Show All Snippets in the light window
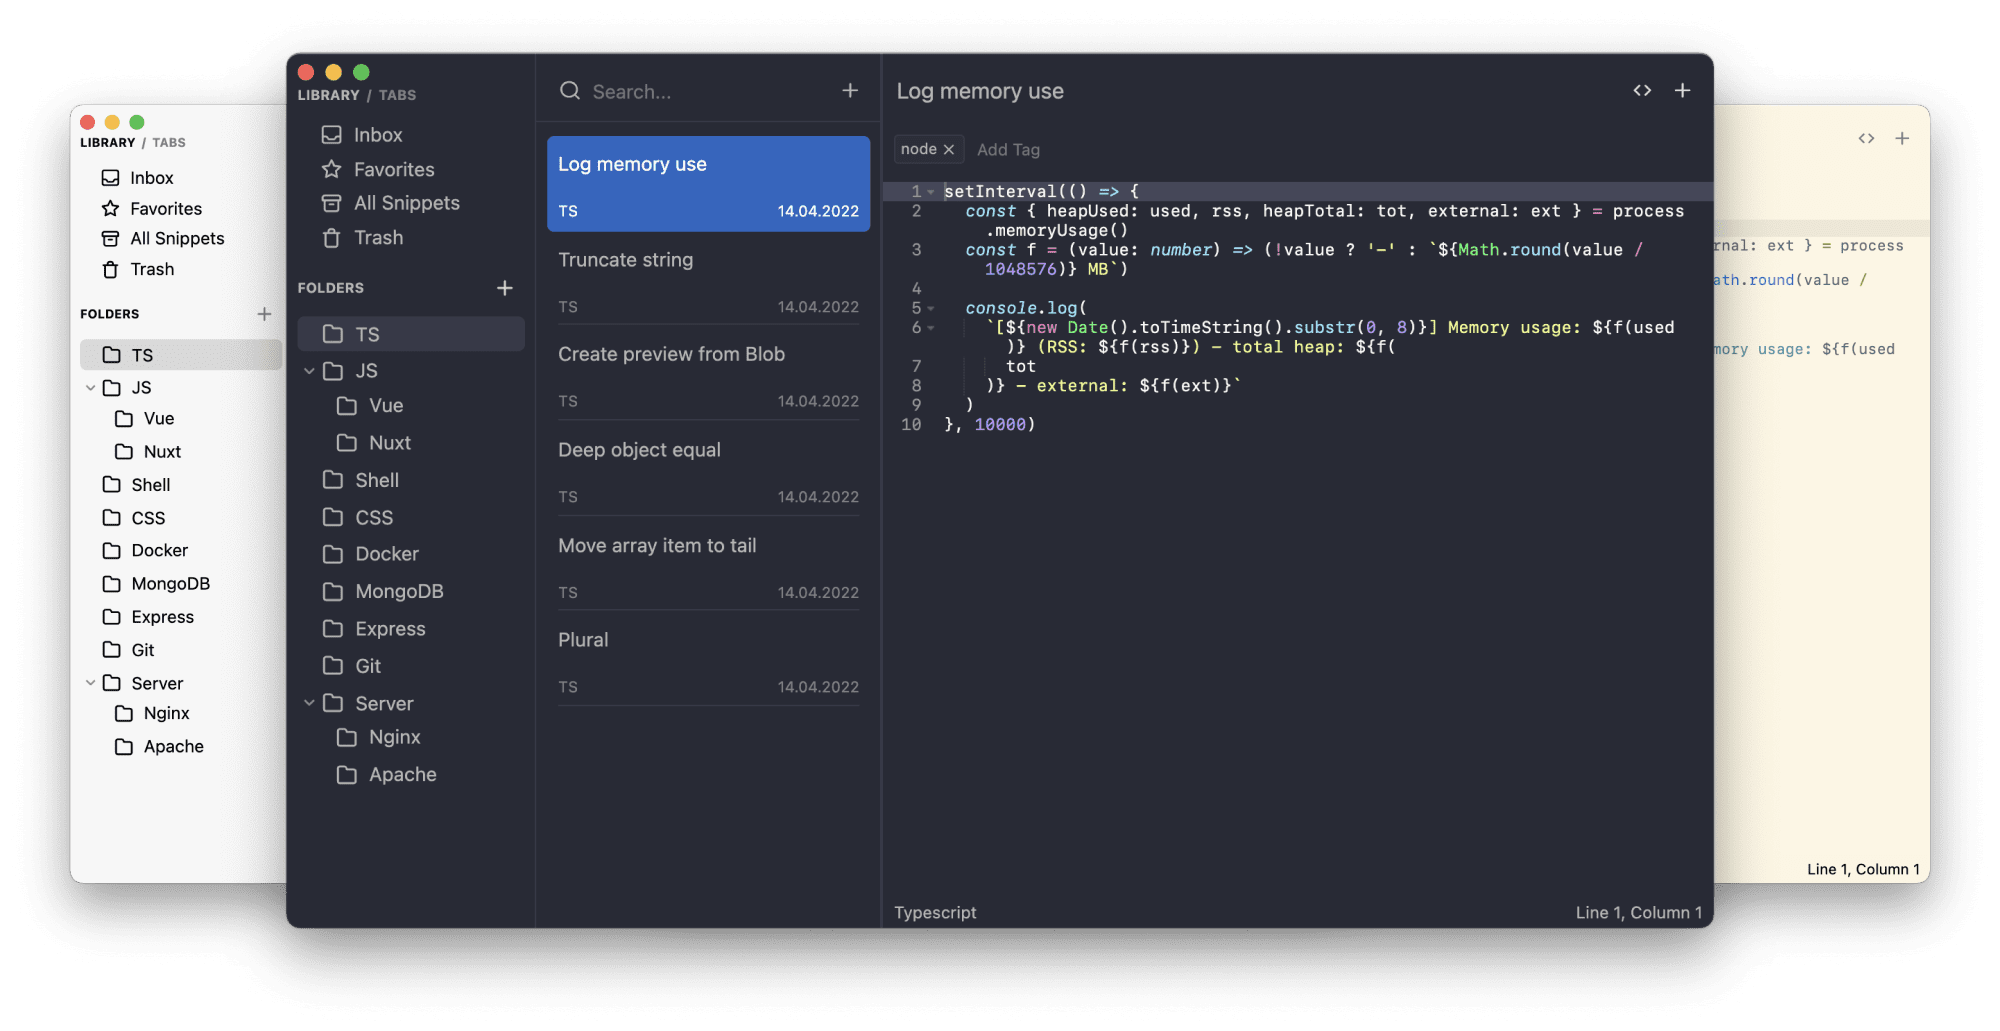 (x=163, y=239)
